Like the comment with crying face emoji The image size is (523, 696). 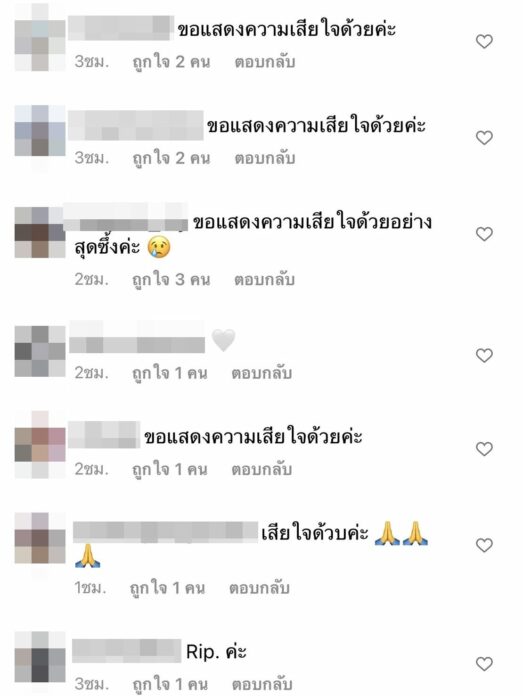point(484,234)
